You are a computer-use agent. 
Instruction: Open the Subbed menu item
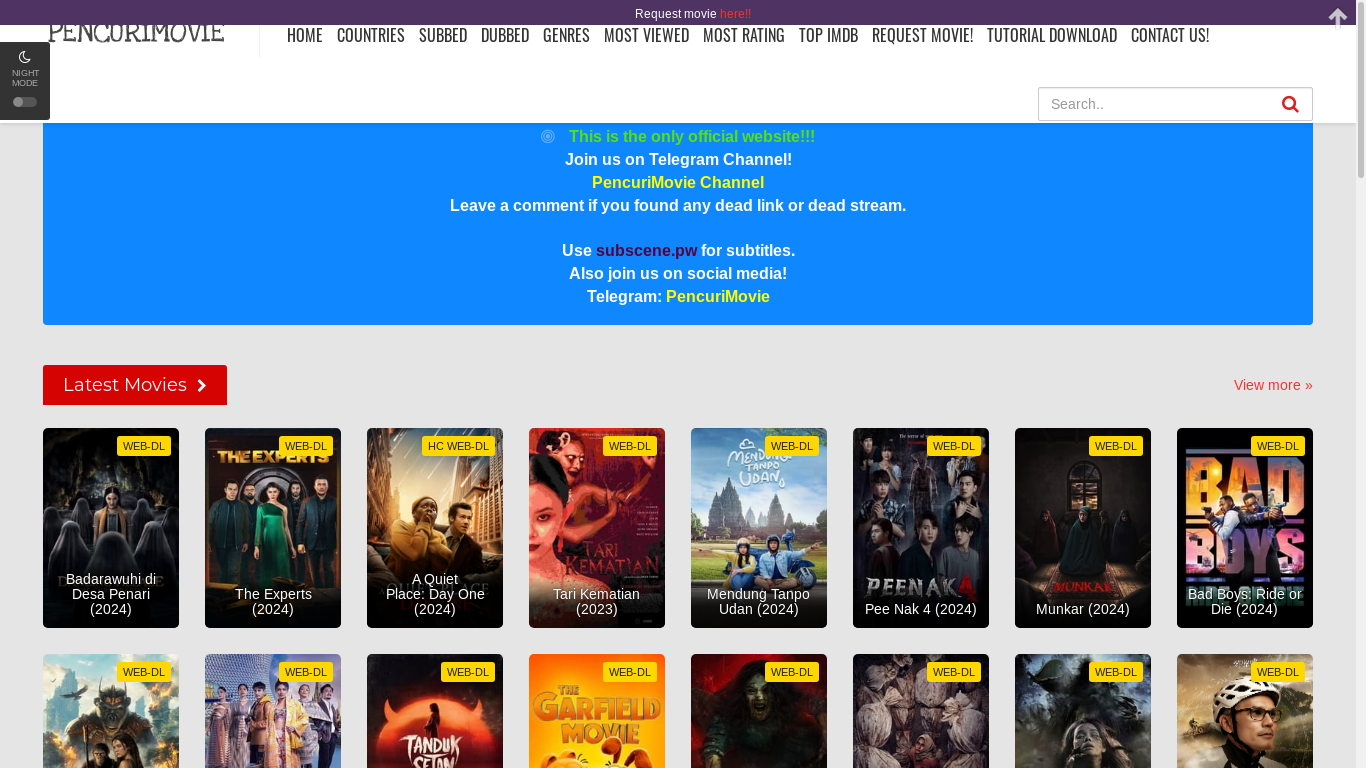click(x=443, y=35)
